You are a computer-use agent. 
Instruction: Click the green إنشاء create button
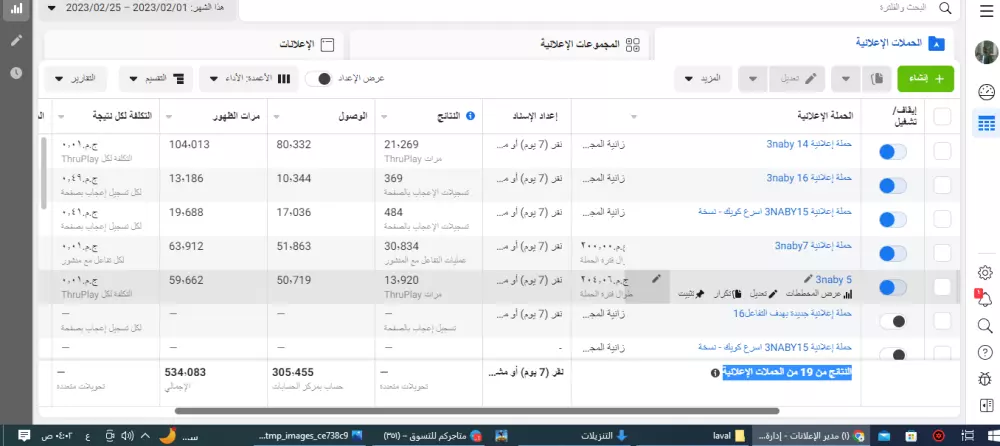tap(925, 78)
